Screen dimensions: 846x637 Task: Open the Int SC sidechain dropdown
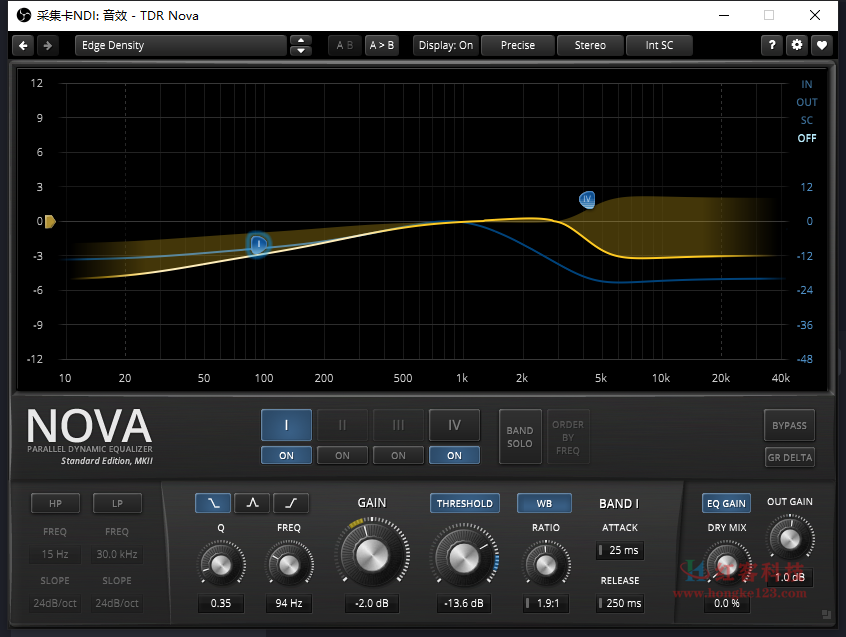(x=659, y=45)
